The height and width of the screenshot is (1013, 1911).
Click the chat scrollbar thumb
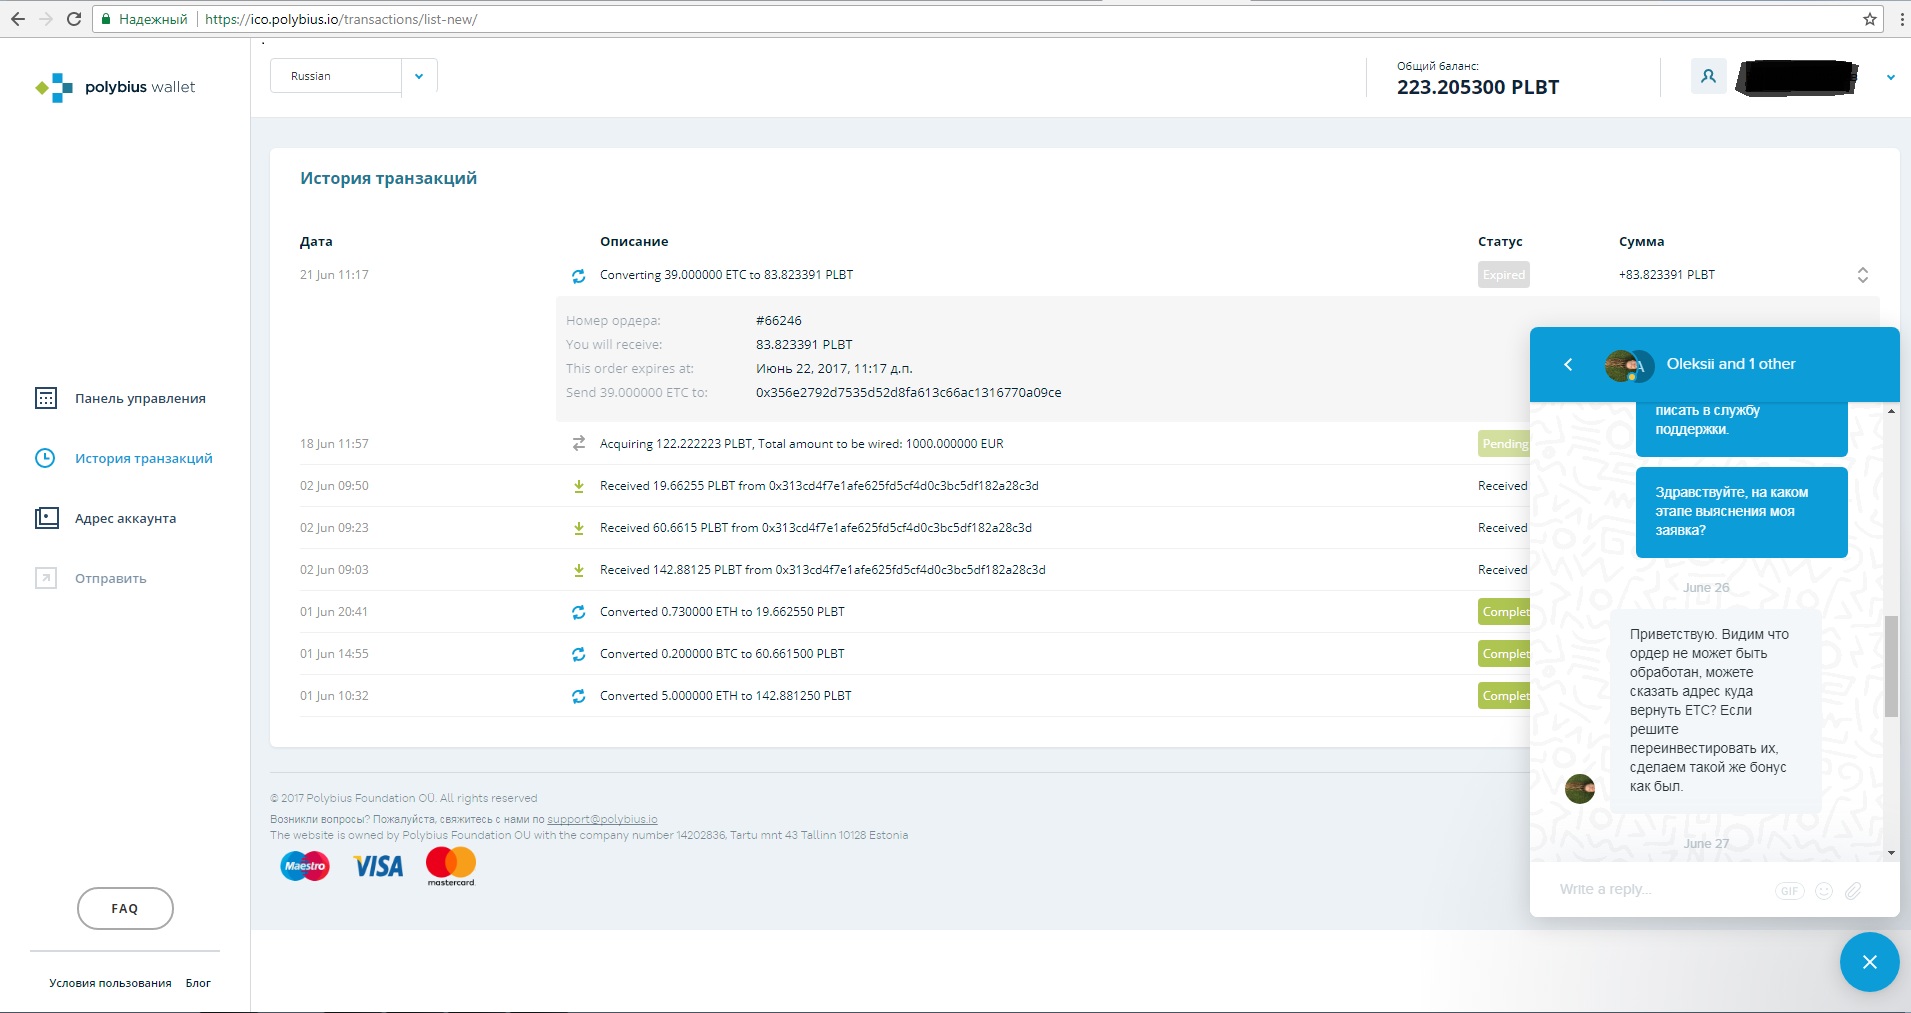tap(1890, 666)
